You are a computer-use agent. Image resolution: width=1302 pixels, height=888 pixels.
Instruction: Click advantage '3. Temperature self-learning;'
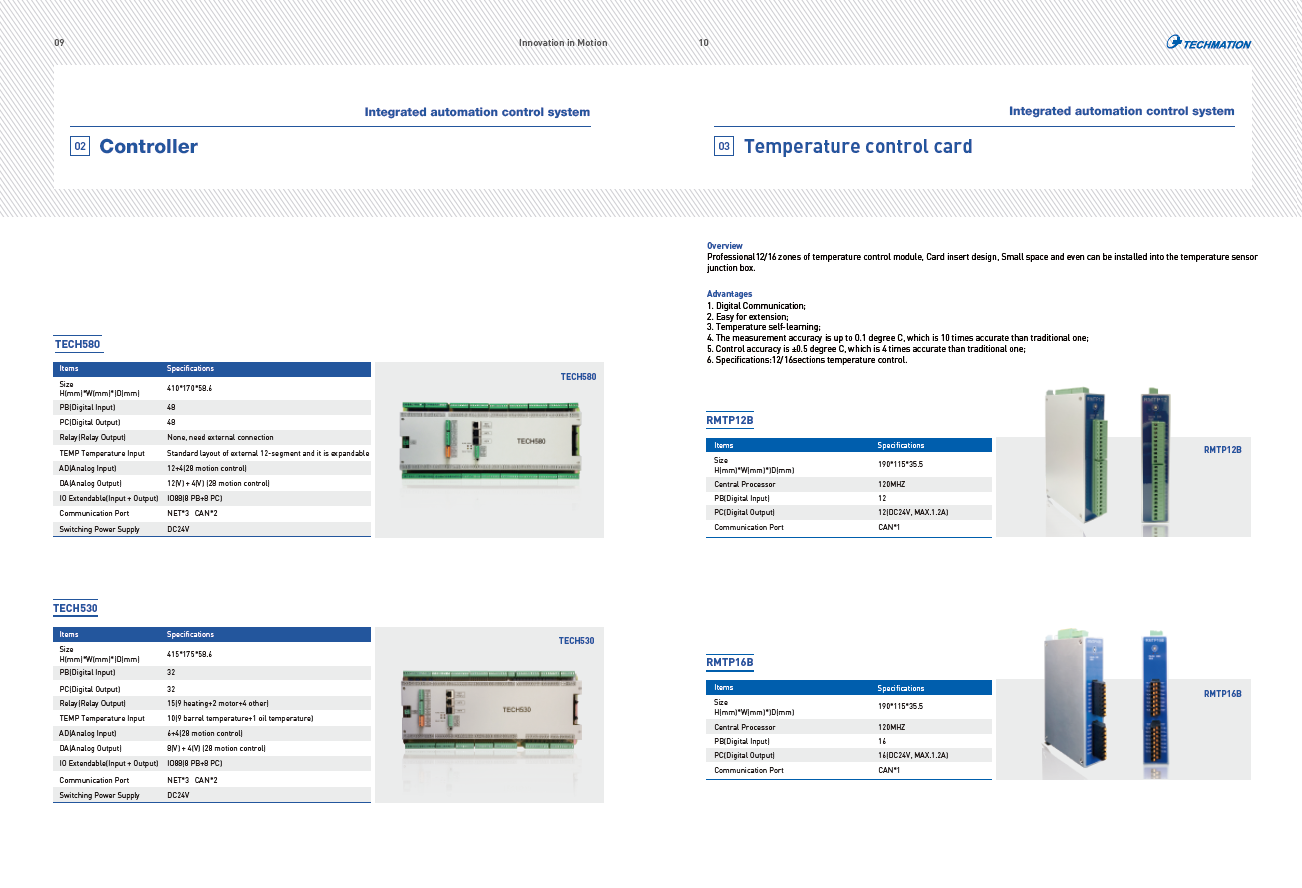(764, 327)
